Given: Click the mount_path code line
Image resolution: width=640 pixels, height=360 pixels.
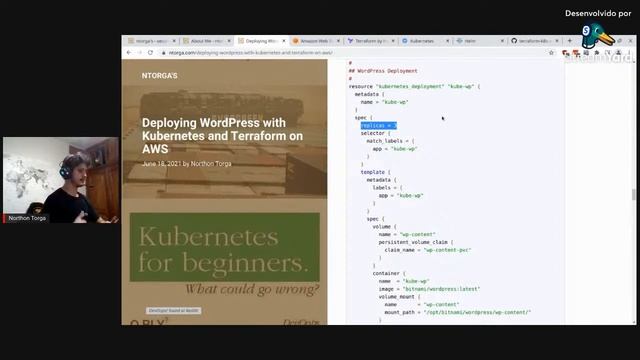Looking at the screenshot, I should (x=458, y=312).
